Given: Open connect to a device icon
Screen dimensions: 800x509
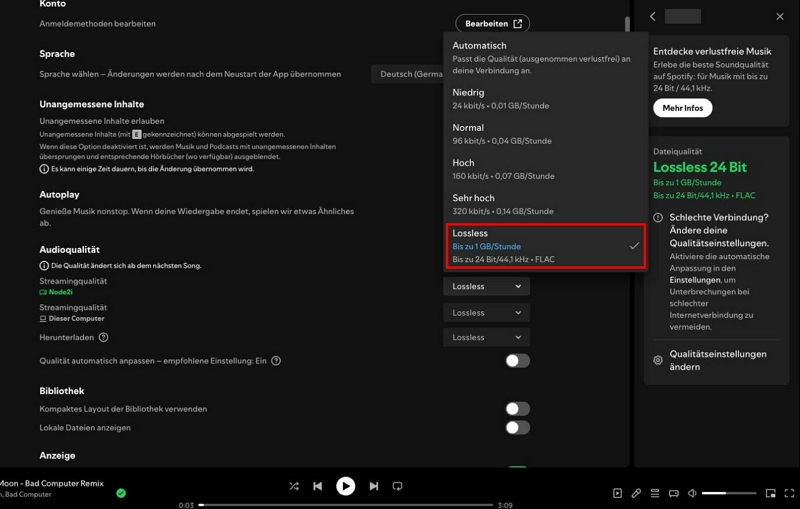Looking at the screenshot, I should point(674,493).
